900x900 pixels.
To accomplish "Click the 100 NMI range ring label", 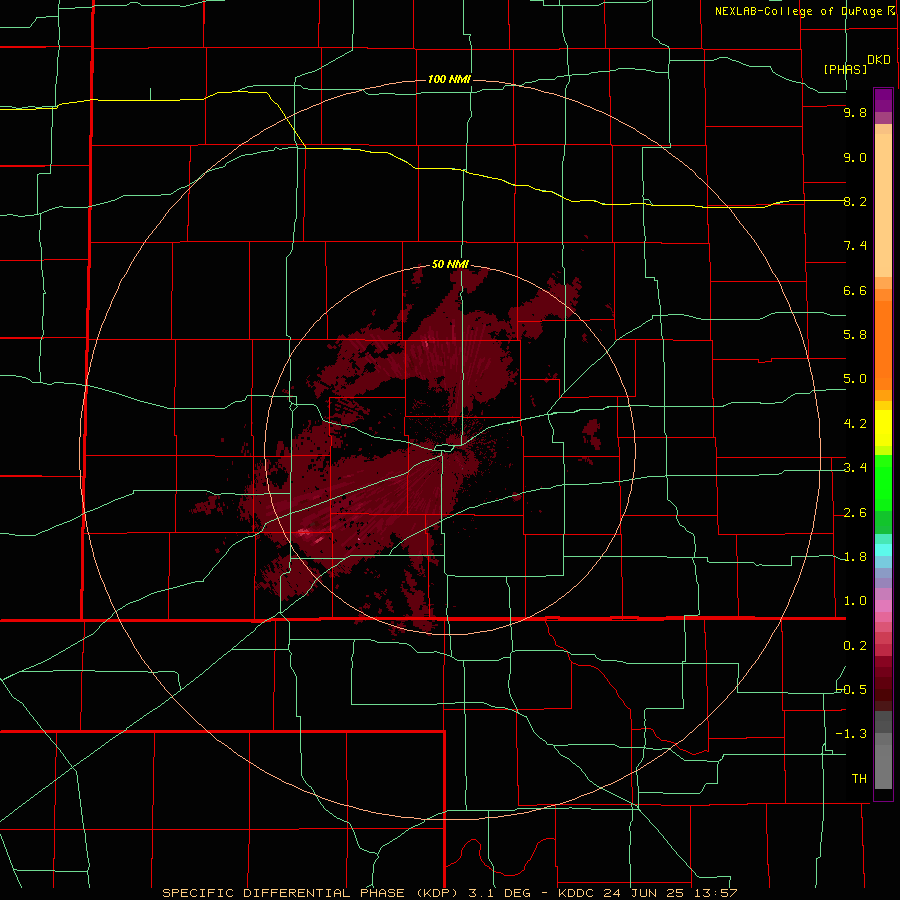I will [449, 79].
